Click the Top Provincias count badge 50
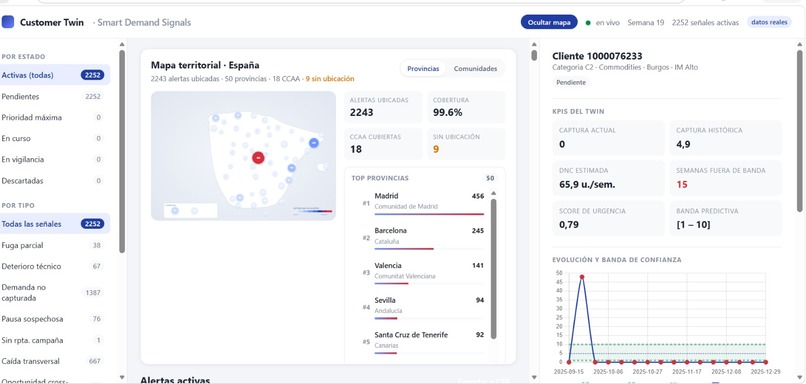Screen dimensions: 806x384 (490, 178)
